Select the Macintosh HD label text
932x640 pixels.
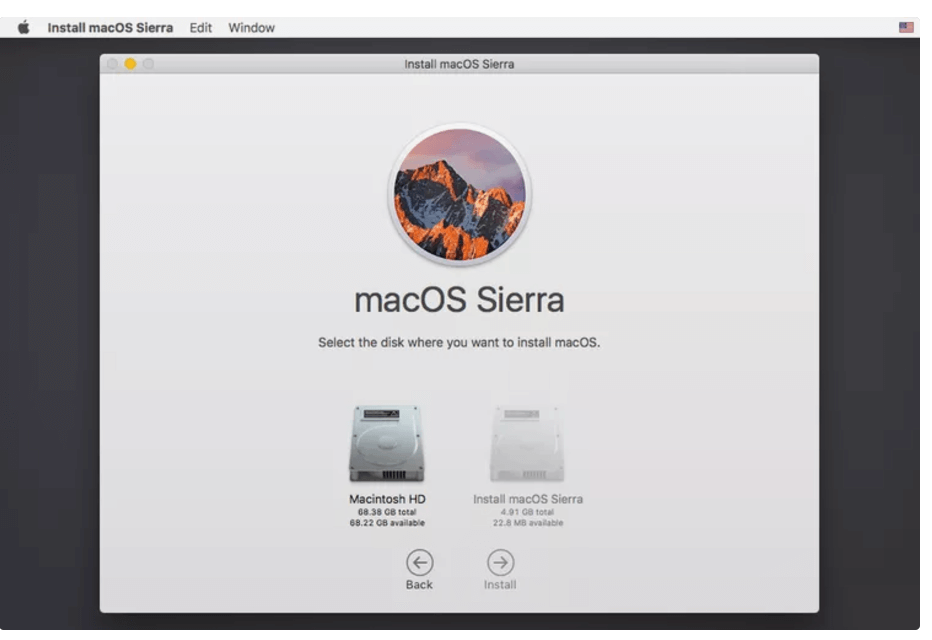point(390,497)
